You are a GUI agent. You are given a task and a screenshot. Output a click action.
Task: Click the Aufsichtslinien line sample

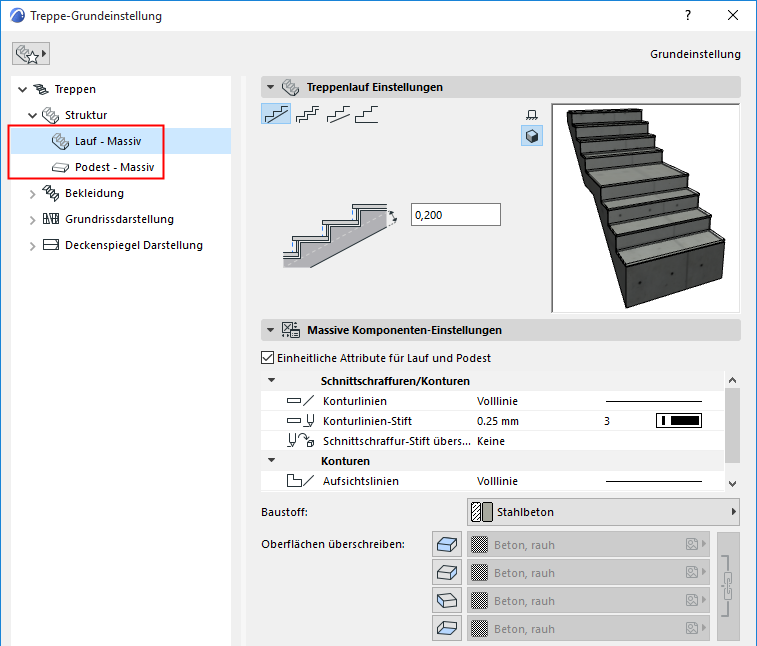tap(654, 481)
